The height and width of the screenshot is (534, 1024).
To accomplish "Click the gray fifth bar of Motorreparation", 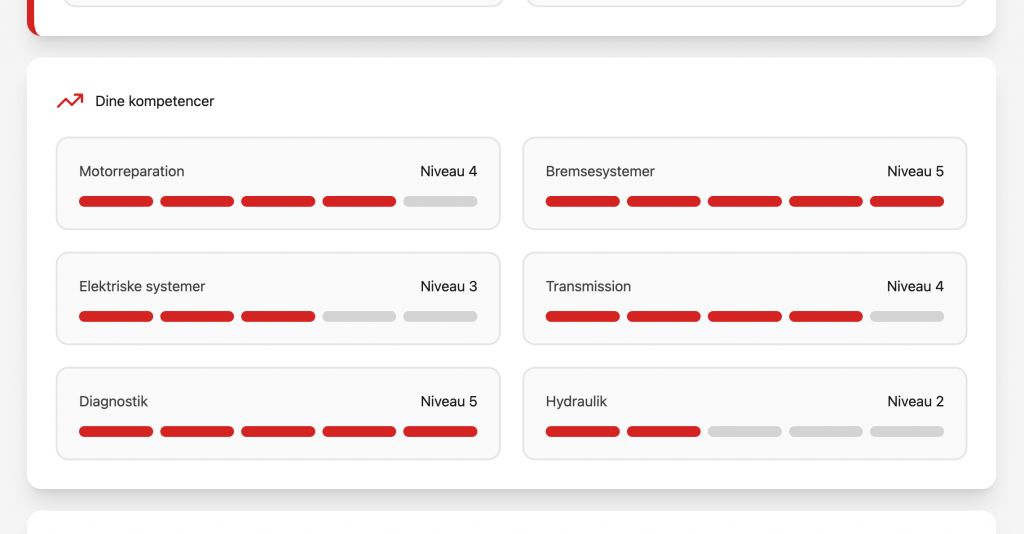I will click(x=440, y=201).
